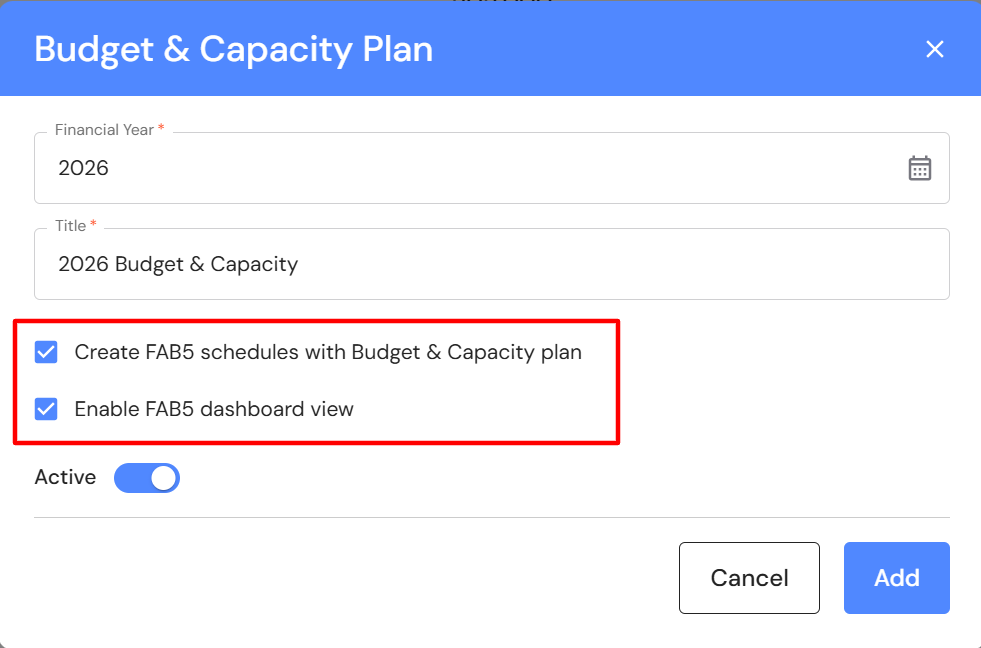This screenshot has width=981, height=648.
Task: Close the Budget & Capacity Plan dialog
Action: coord(934,49)
